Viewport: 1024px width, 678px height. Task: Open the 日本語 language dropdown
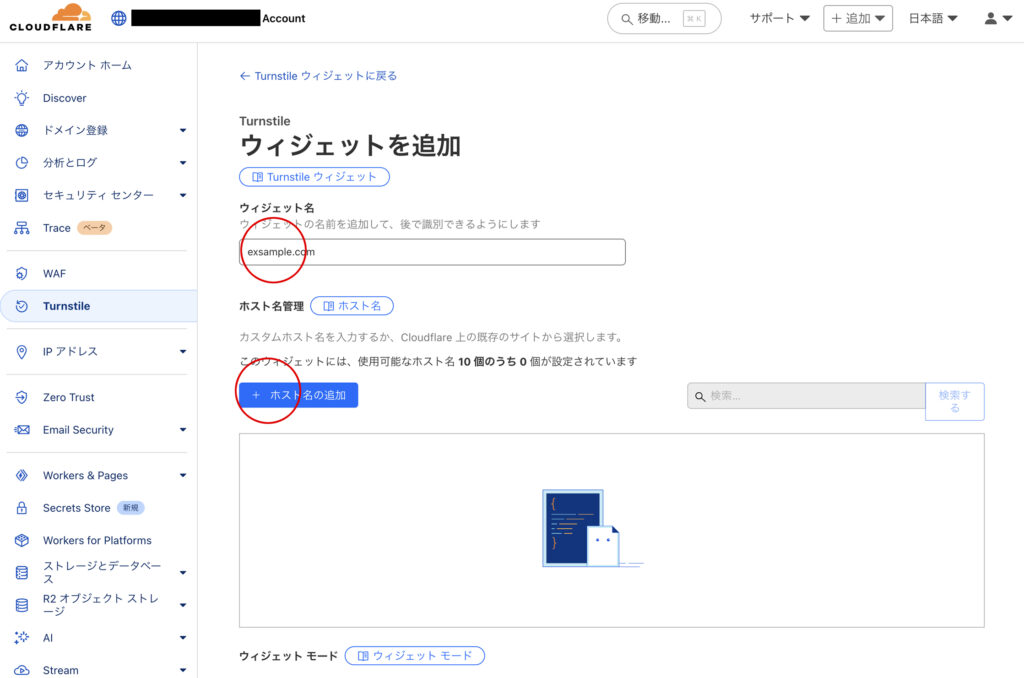point(933,18)
